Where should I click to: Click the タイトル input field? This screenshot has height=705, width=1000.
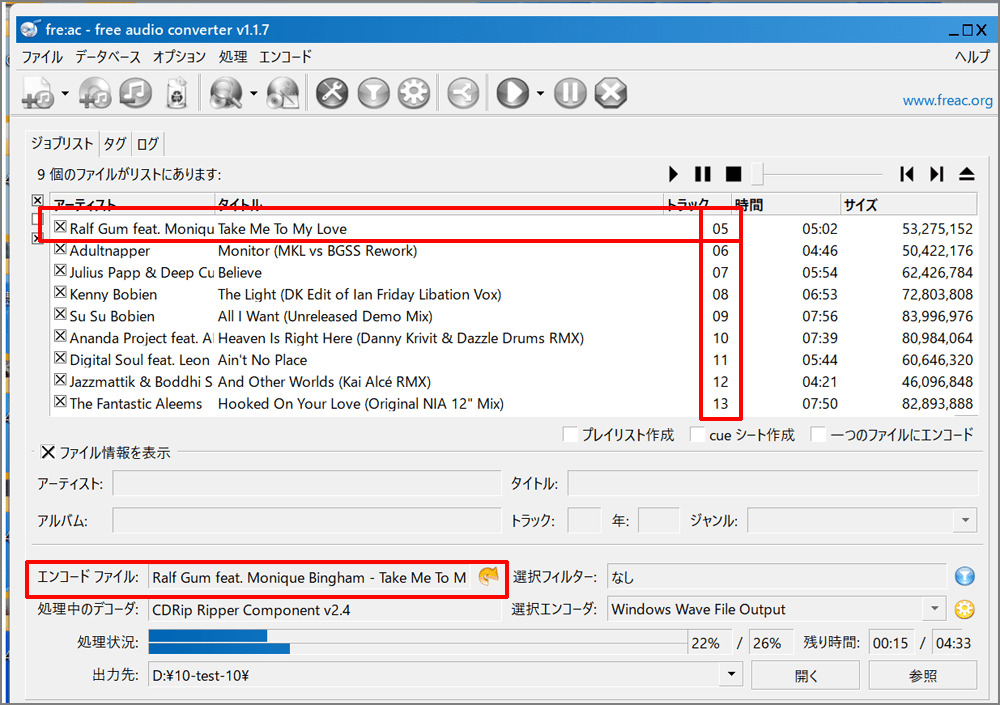[772, 483]
